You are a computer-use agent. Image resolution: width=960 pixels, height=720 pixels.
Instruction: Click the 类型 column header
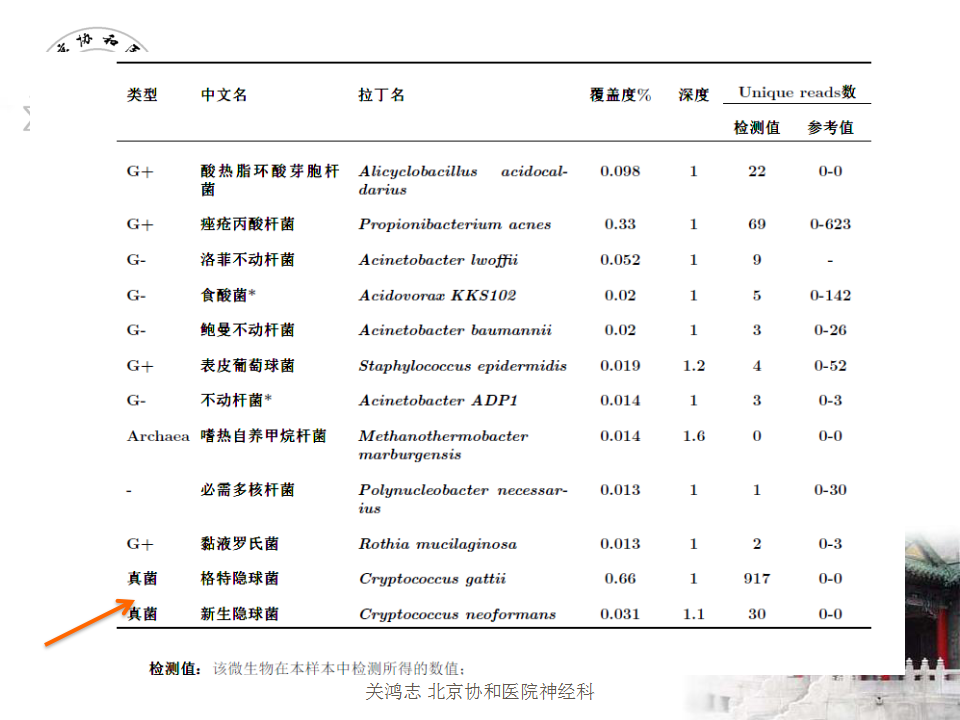pyautogui.click(x=142, y=95)
